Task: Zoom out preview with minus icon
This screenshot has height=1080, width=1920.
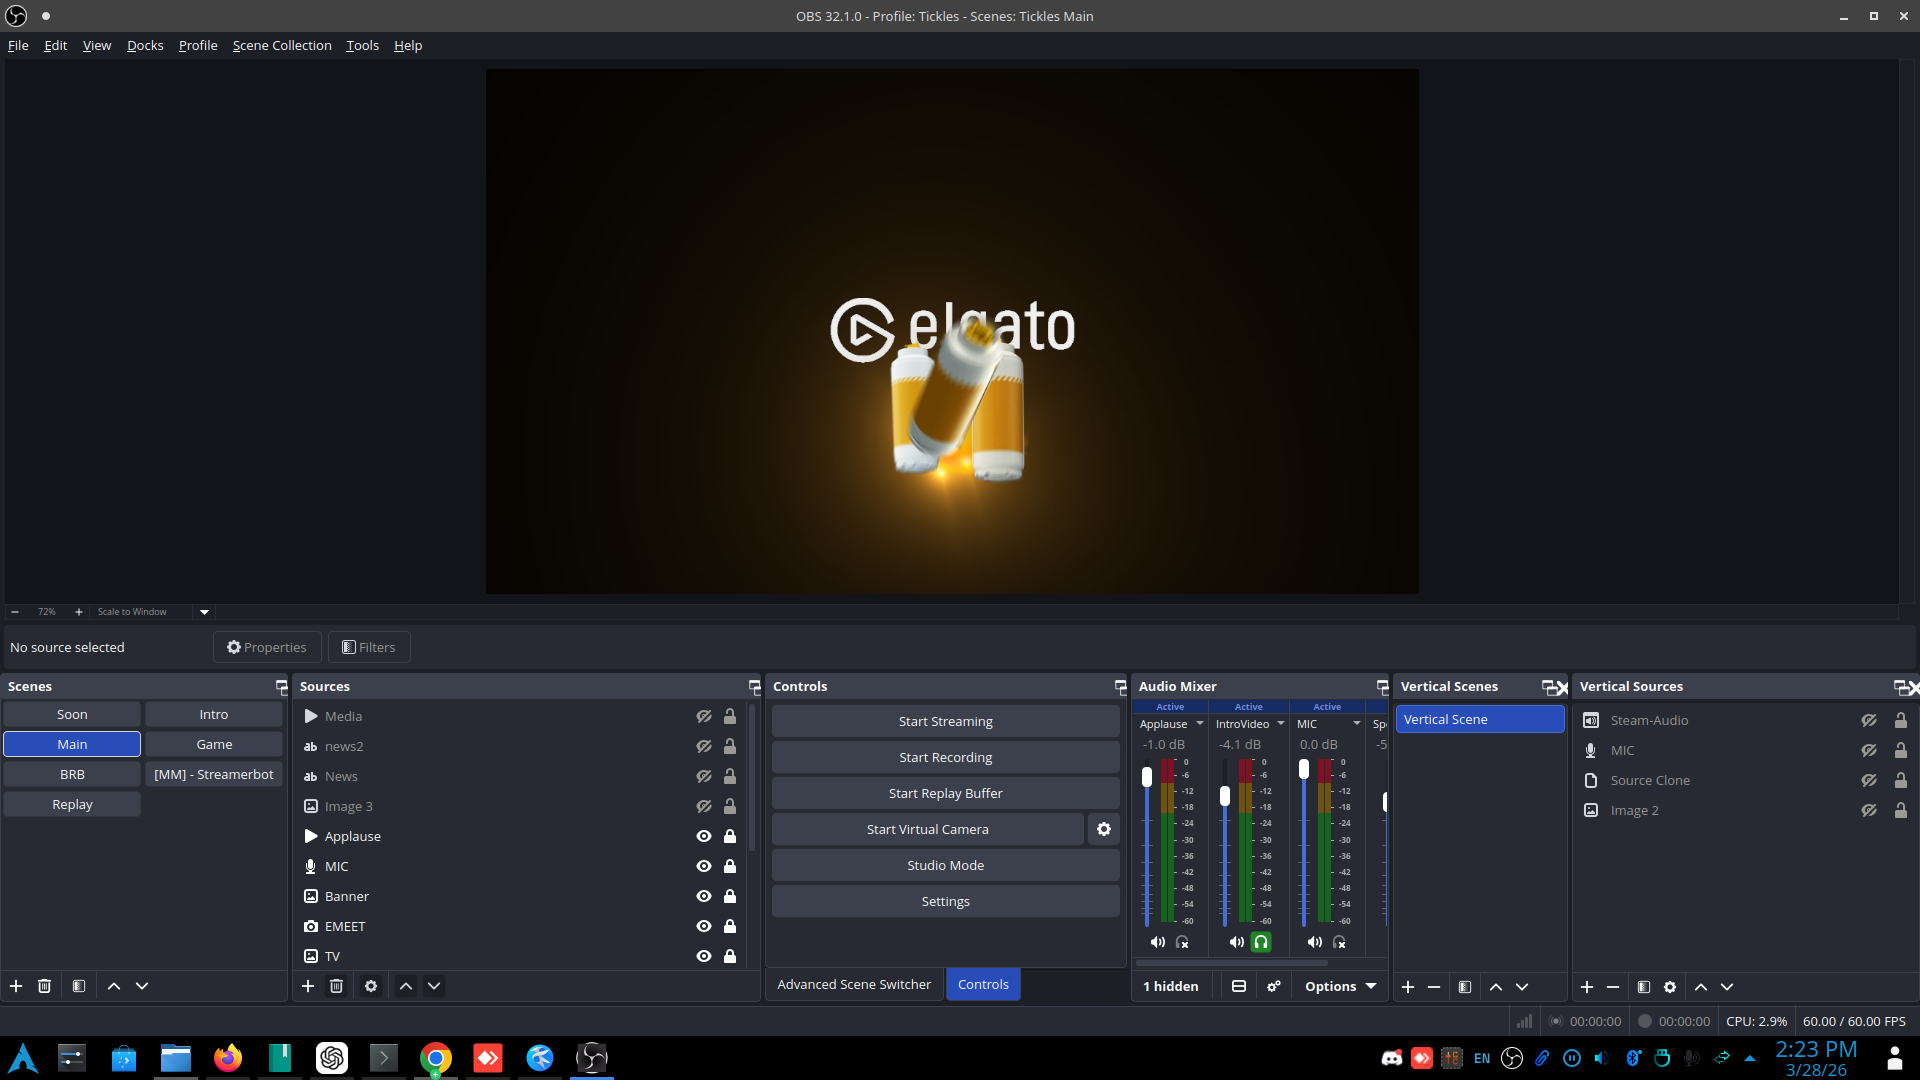Action: pos(15,612)
